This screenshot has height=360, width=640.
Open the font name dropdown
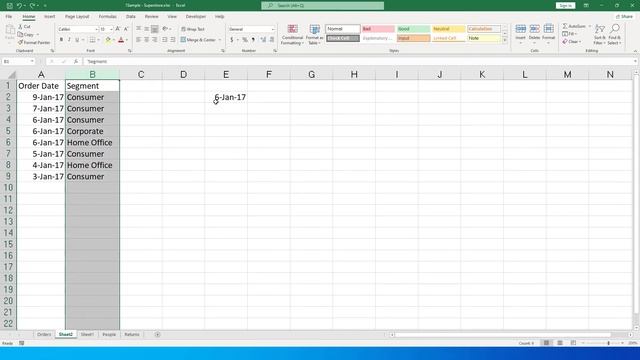coord(96,29)
